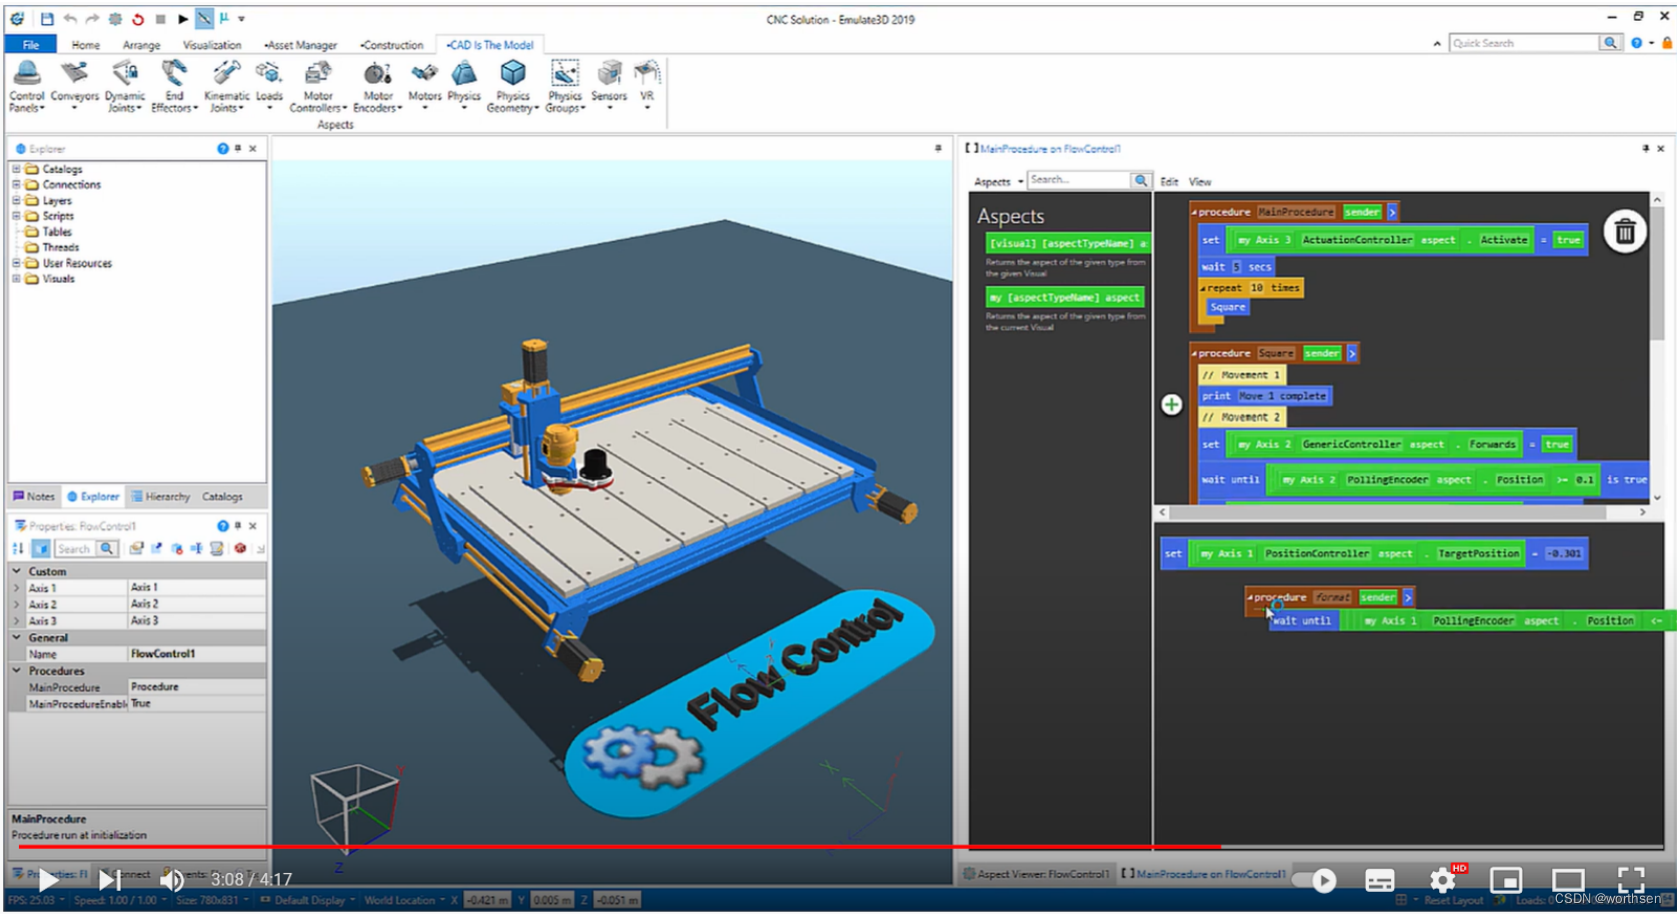
Task: Click the Physics ribbon icon
Action: click(464, 84)
